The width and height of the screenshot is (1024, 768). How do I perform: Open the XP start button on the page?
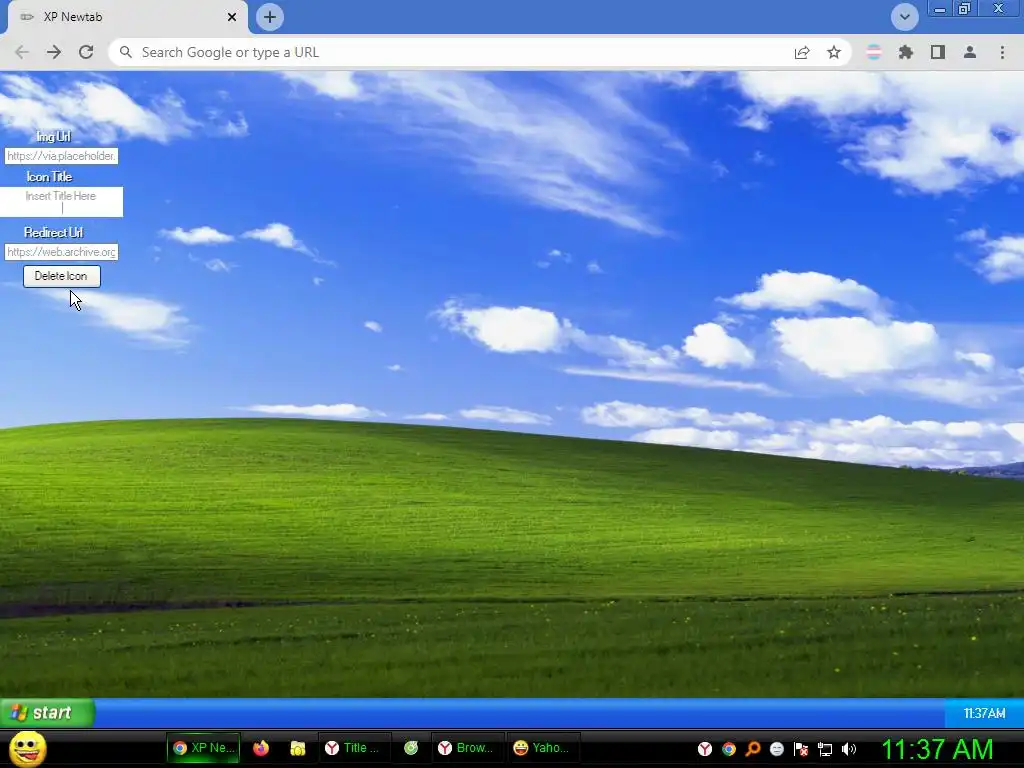pos(47,712)
